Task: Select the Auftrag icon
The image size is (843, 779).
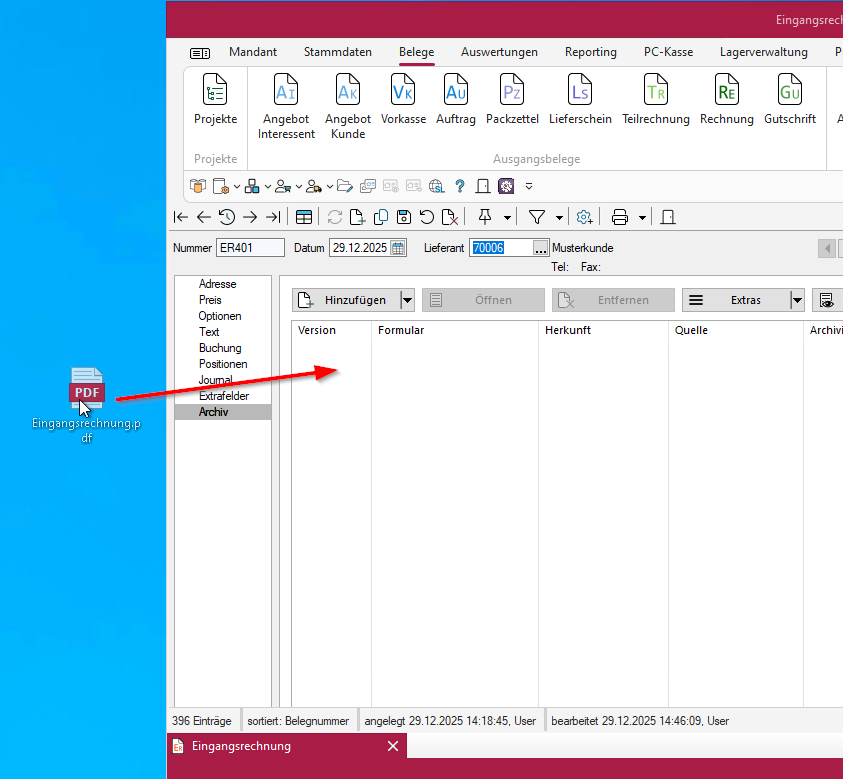Action: click(455, 90)
